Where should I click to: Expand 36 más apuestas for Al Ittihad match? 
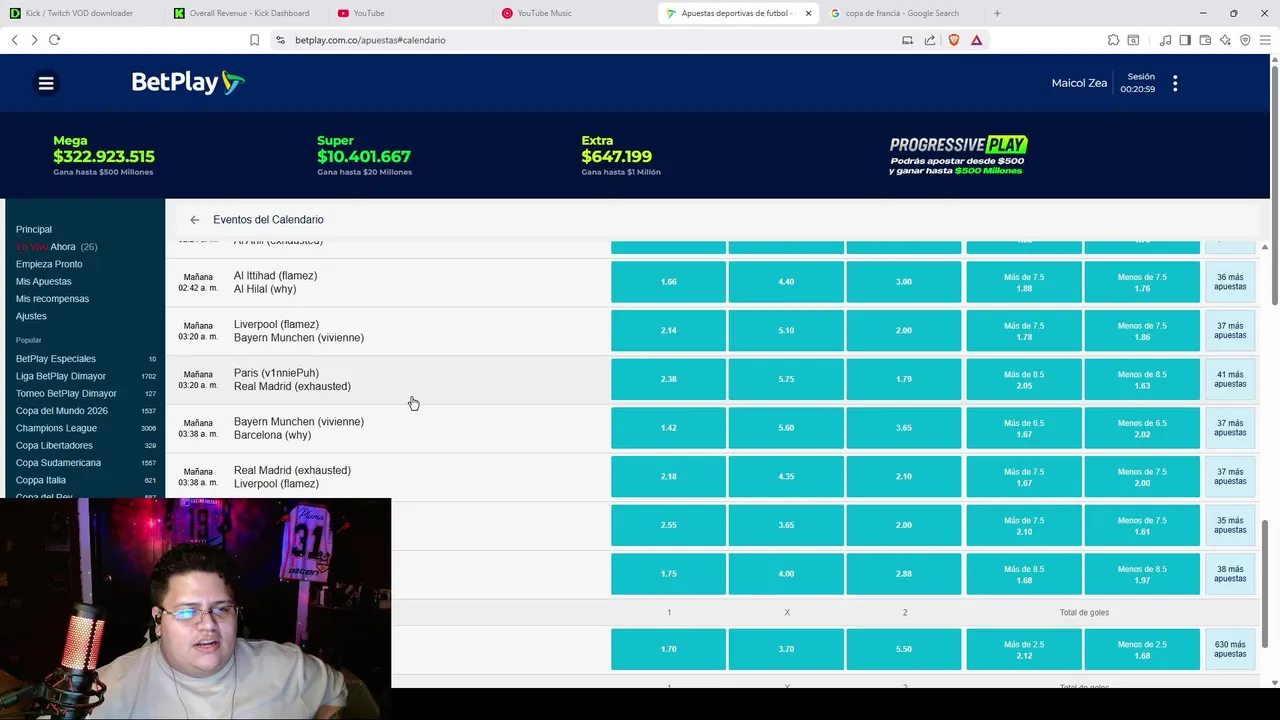1230,282
